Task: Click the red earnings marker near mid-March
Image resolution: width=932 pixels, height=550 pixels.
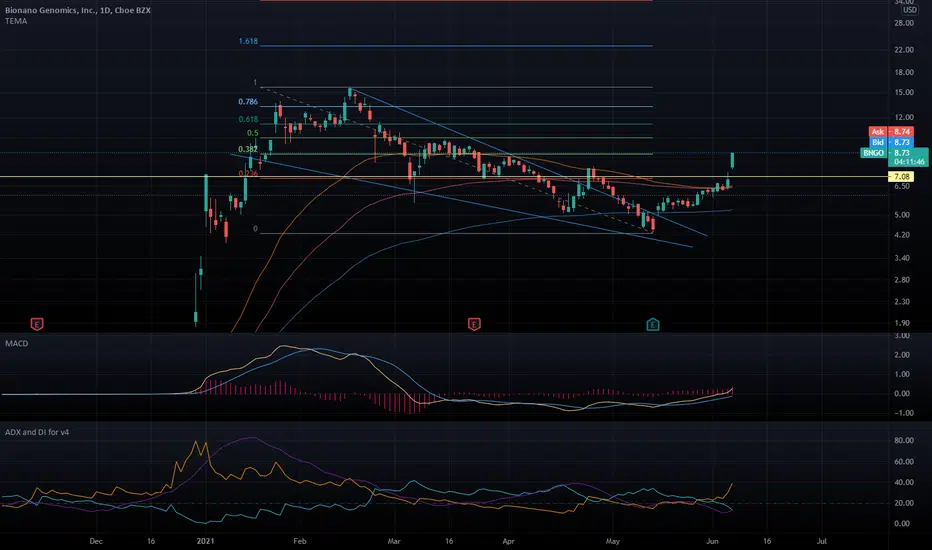Action: pos(474,324)
